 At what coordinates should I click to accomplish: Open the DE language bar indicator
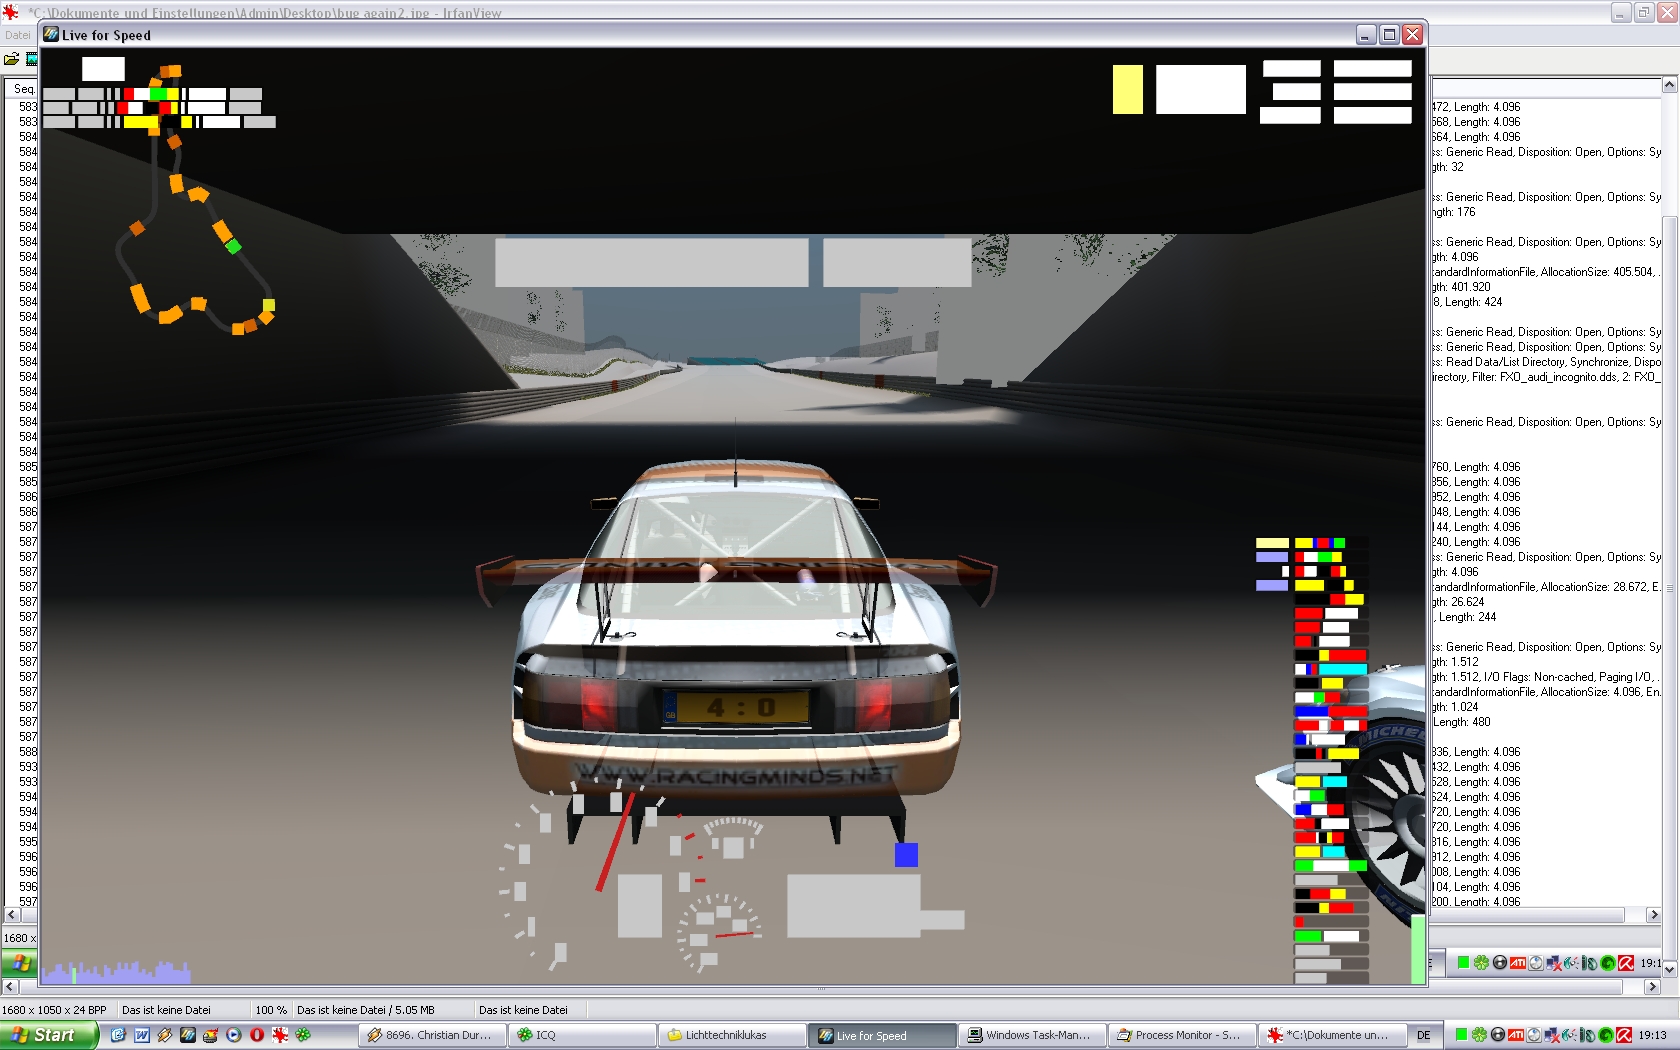[x=1423, y=1035]
